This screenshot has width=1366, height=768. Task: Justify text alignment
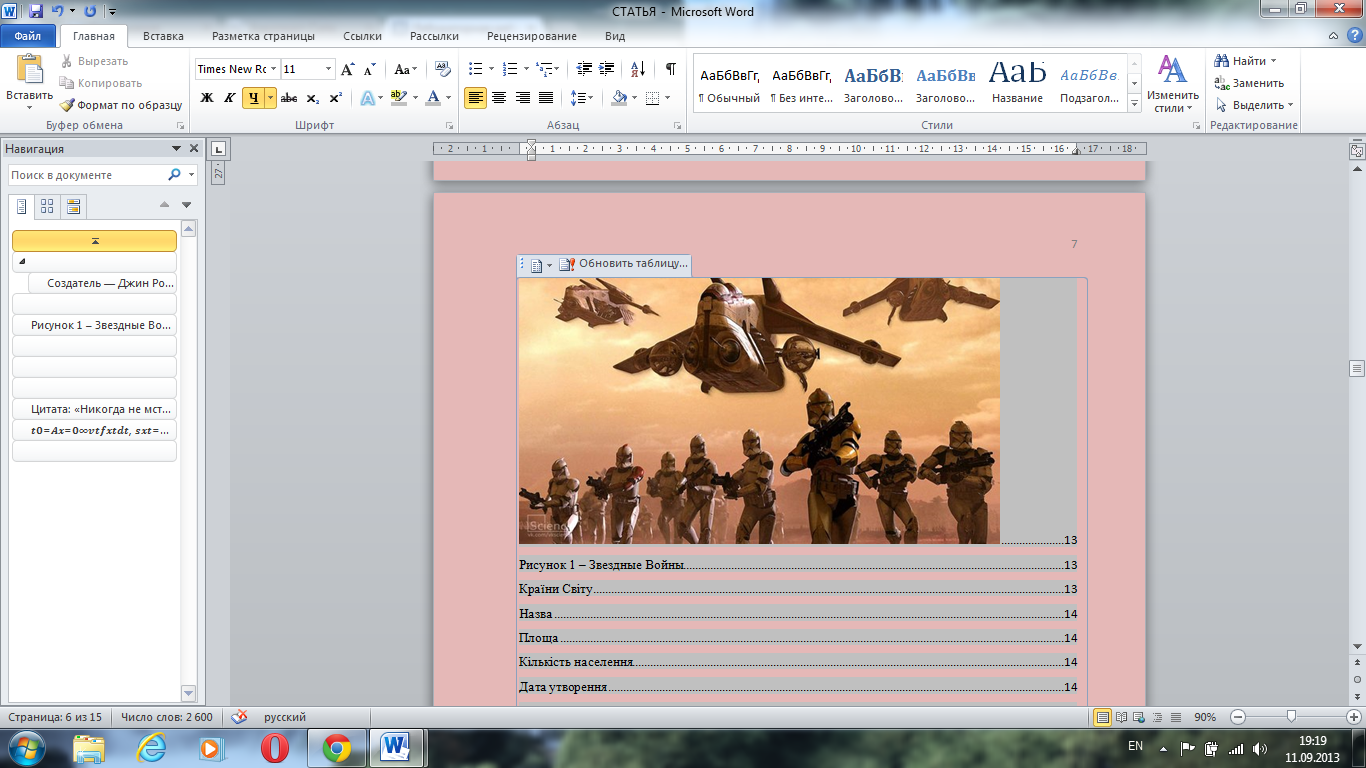click(x=545, y=98)
